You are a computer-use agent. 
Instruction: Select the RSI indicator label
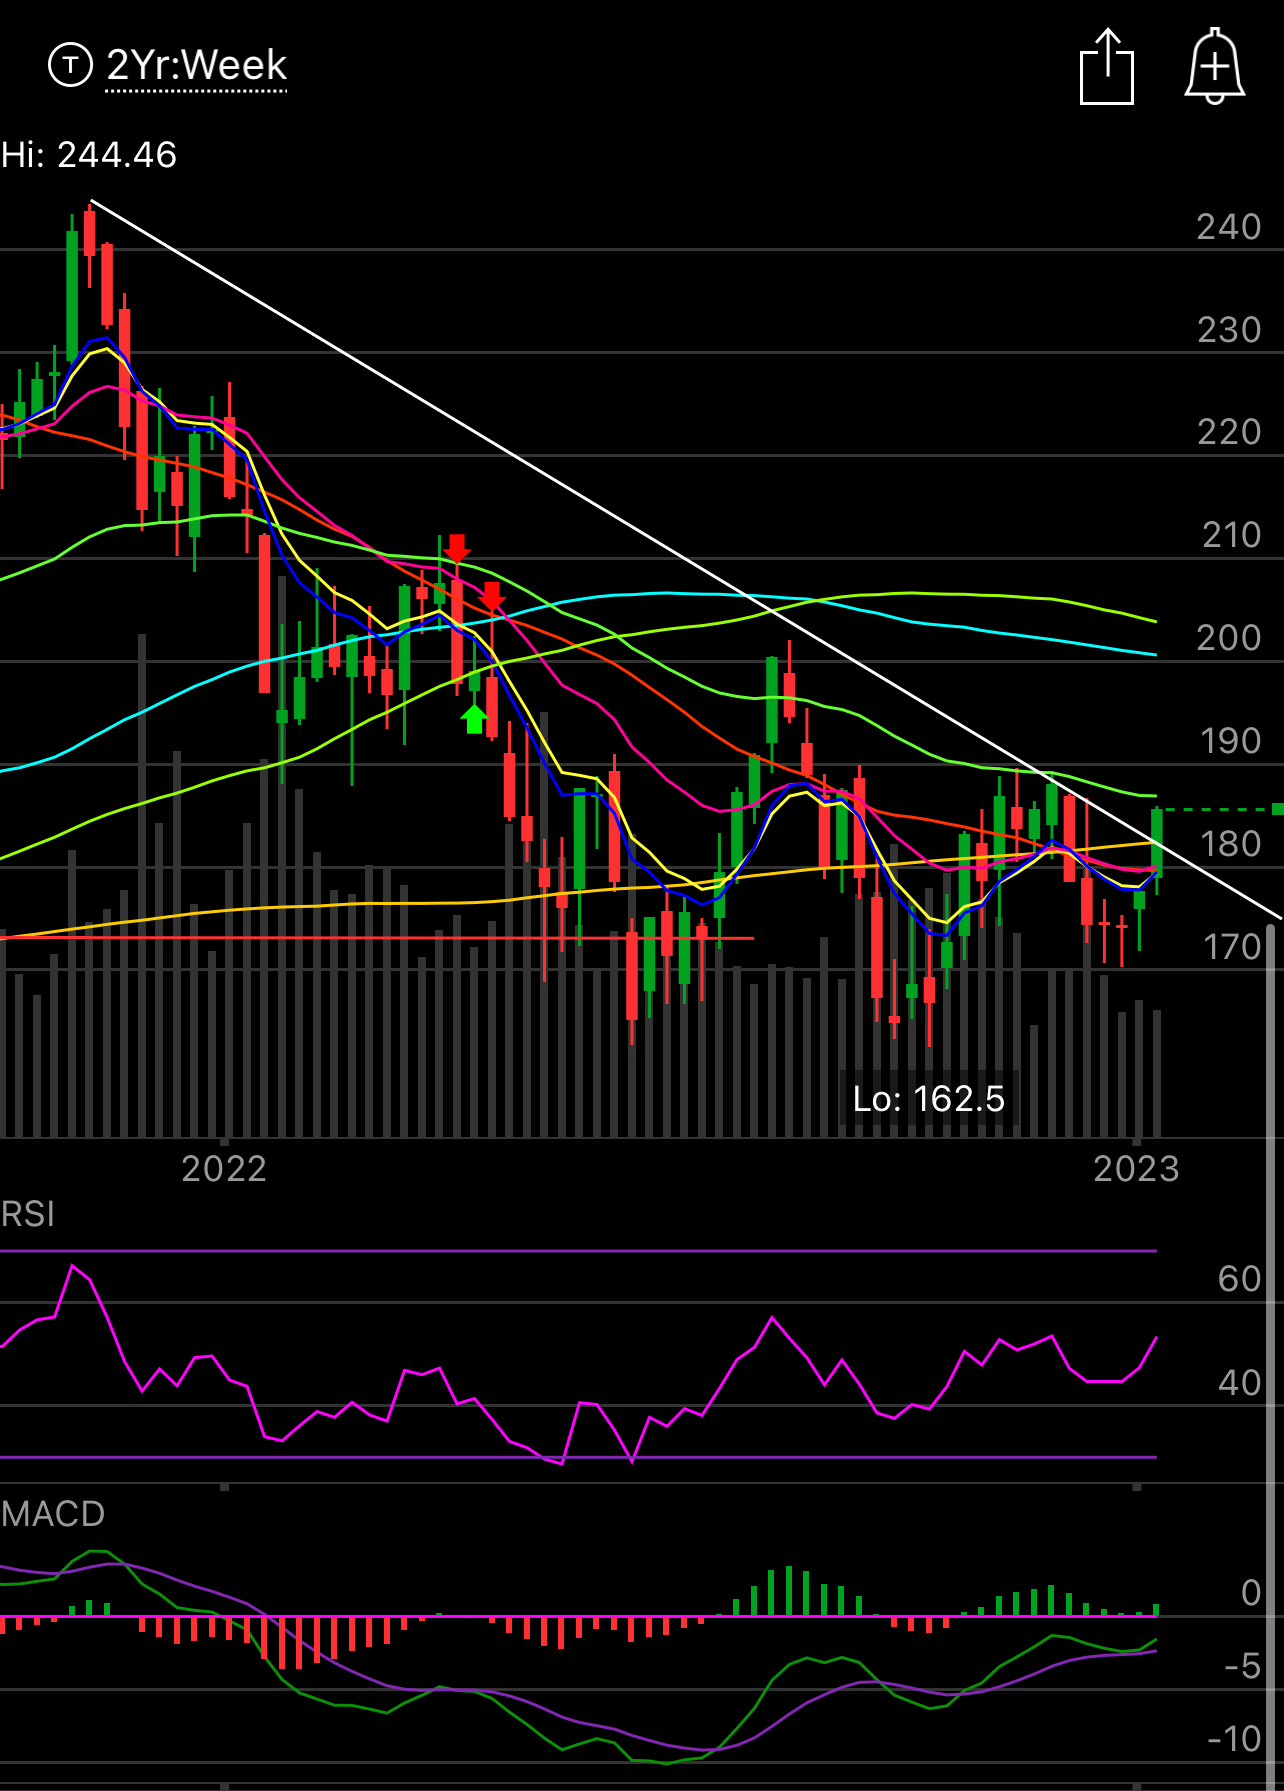[28, 1214]
